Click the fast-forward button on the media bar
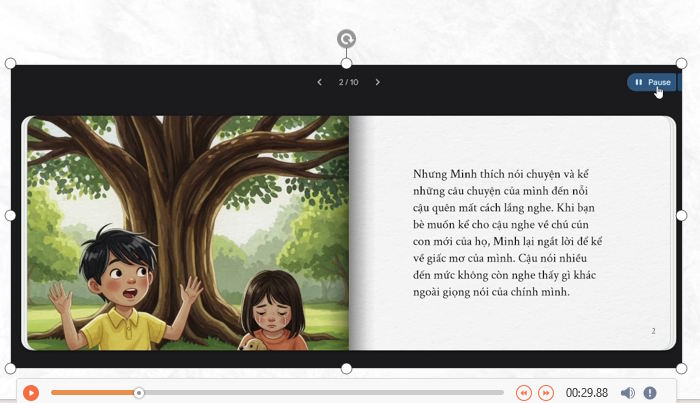 [x=546, y=393]
